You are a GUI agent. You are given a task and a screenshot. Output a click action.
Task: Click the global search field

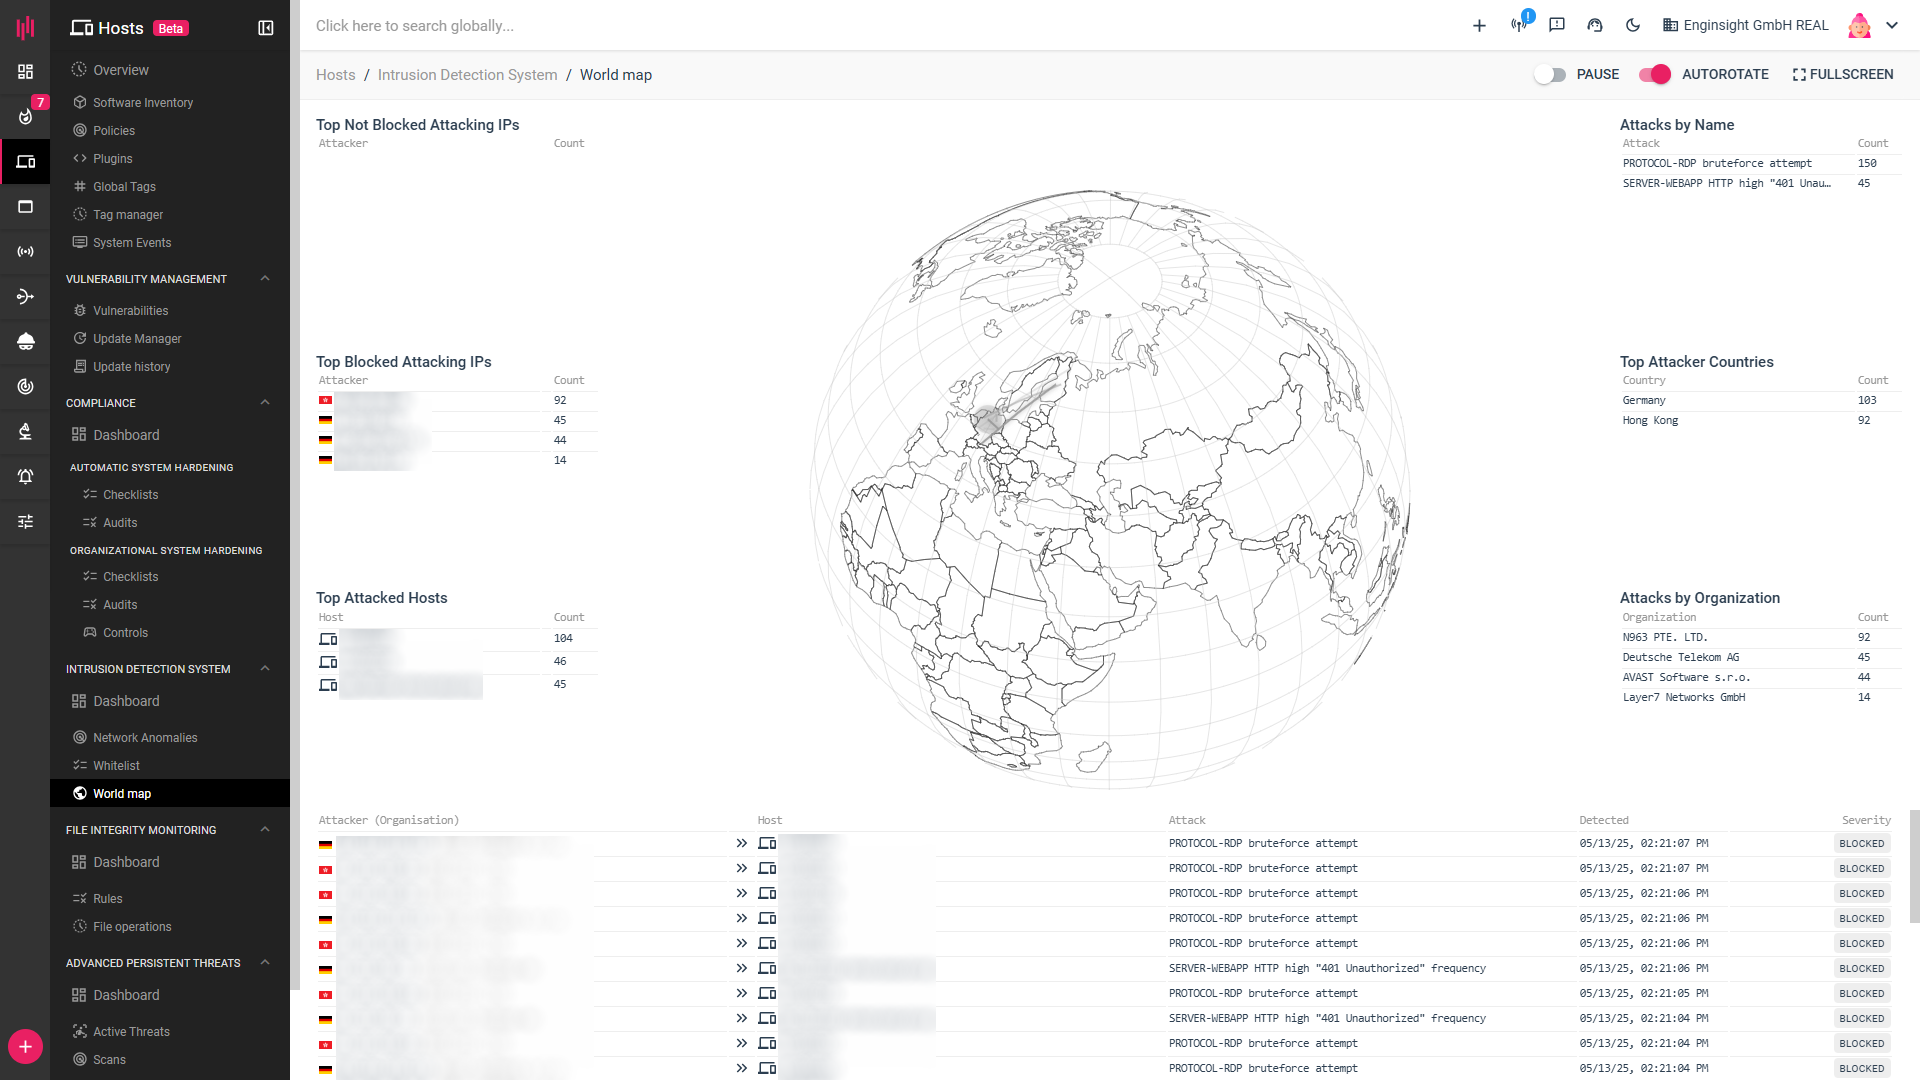click(x=415, y=26)
